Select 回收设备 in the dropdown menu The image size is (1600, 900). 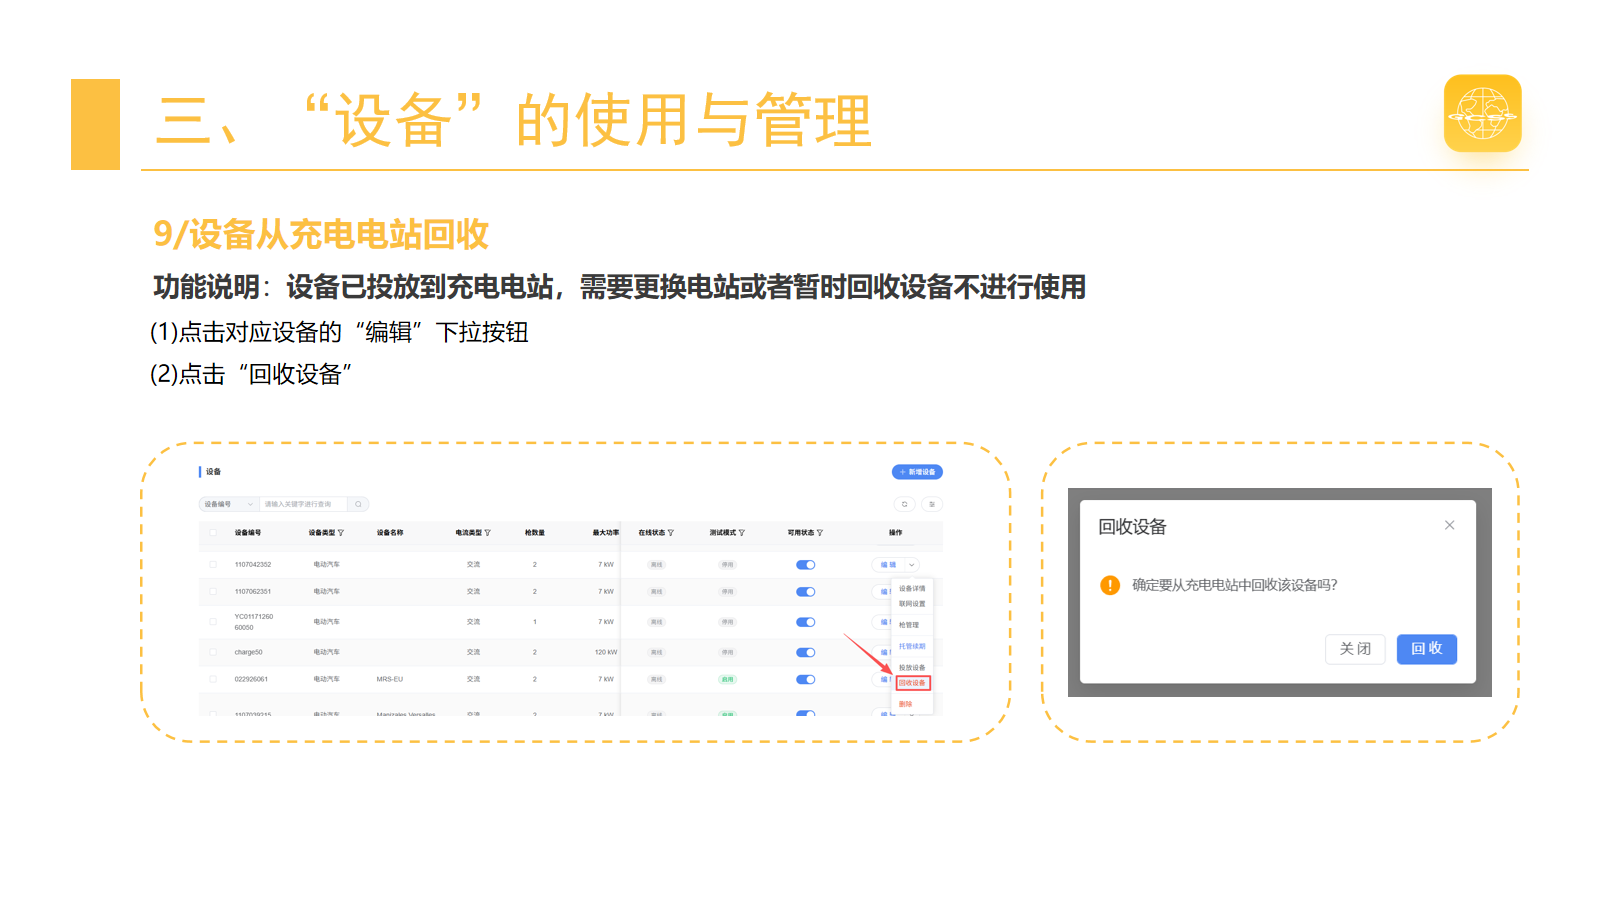coord(912,683)
